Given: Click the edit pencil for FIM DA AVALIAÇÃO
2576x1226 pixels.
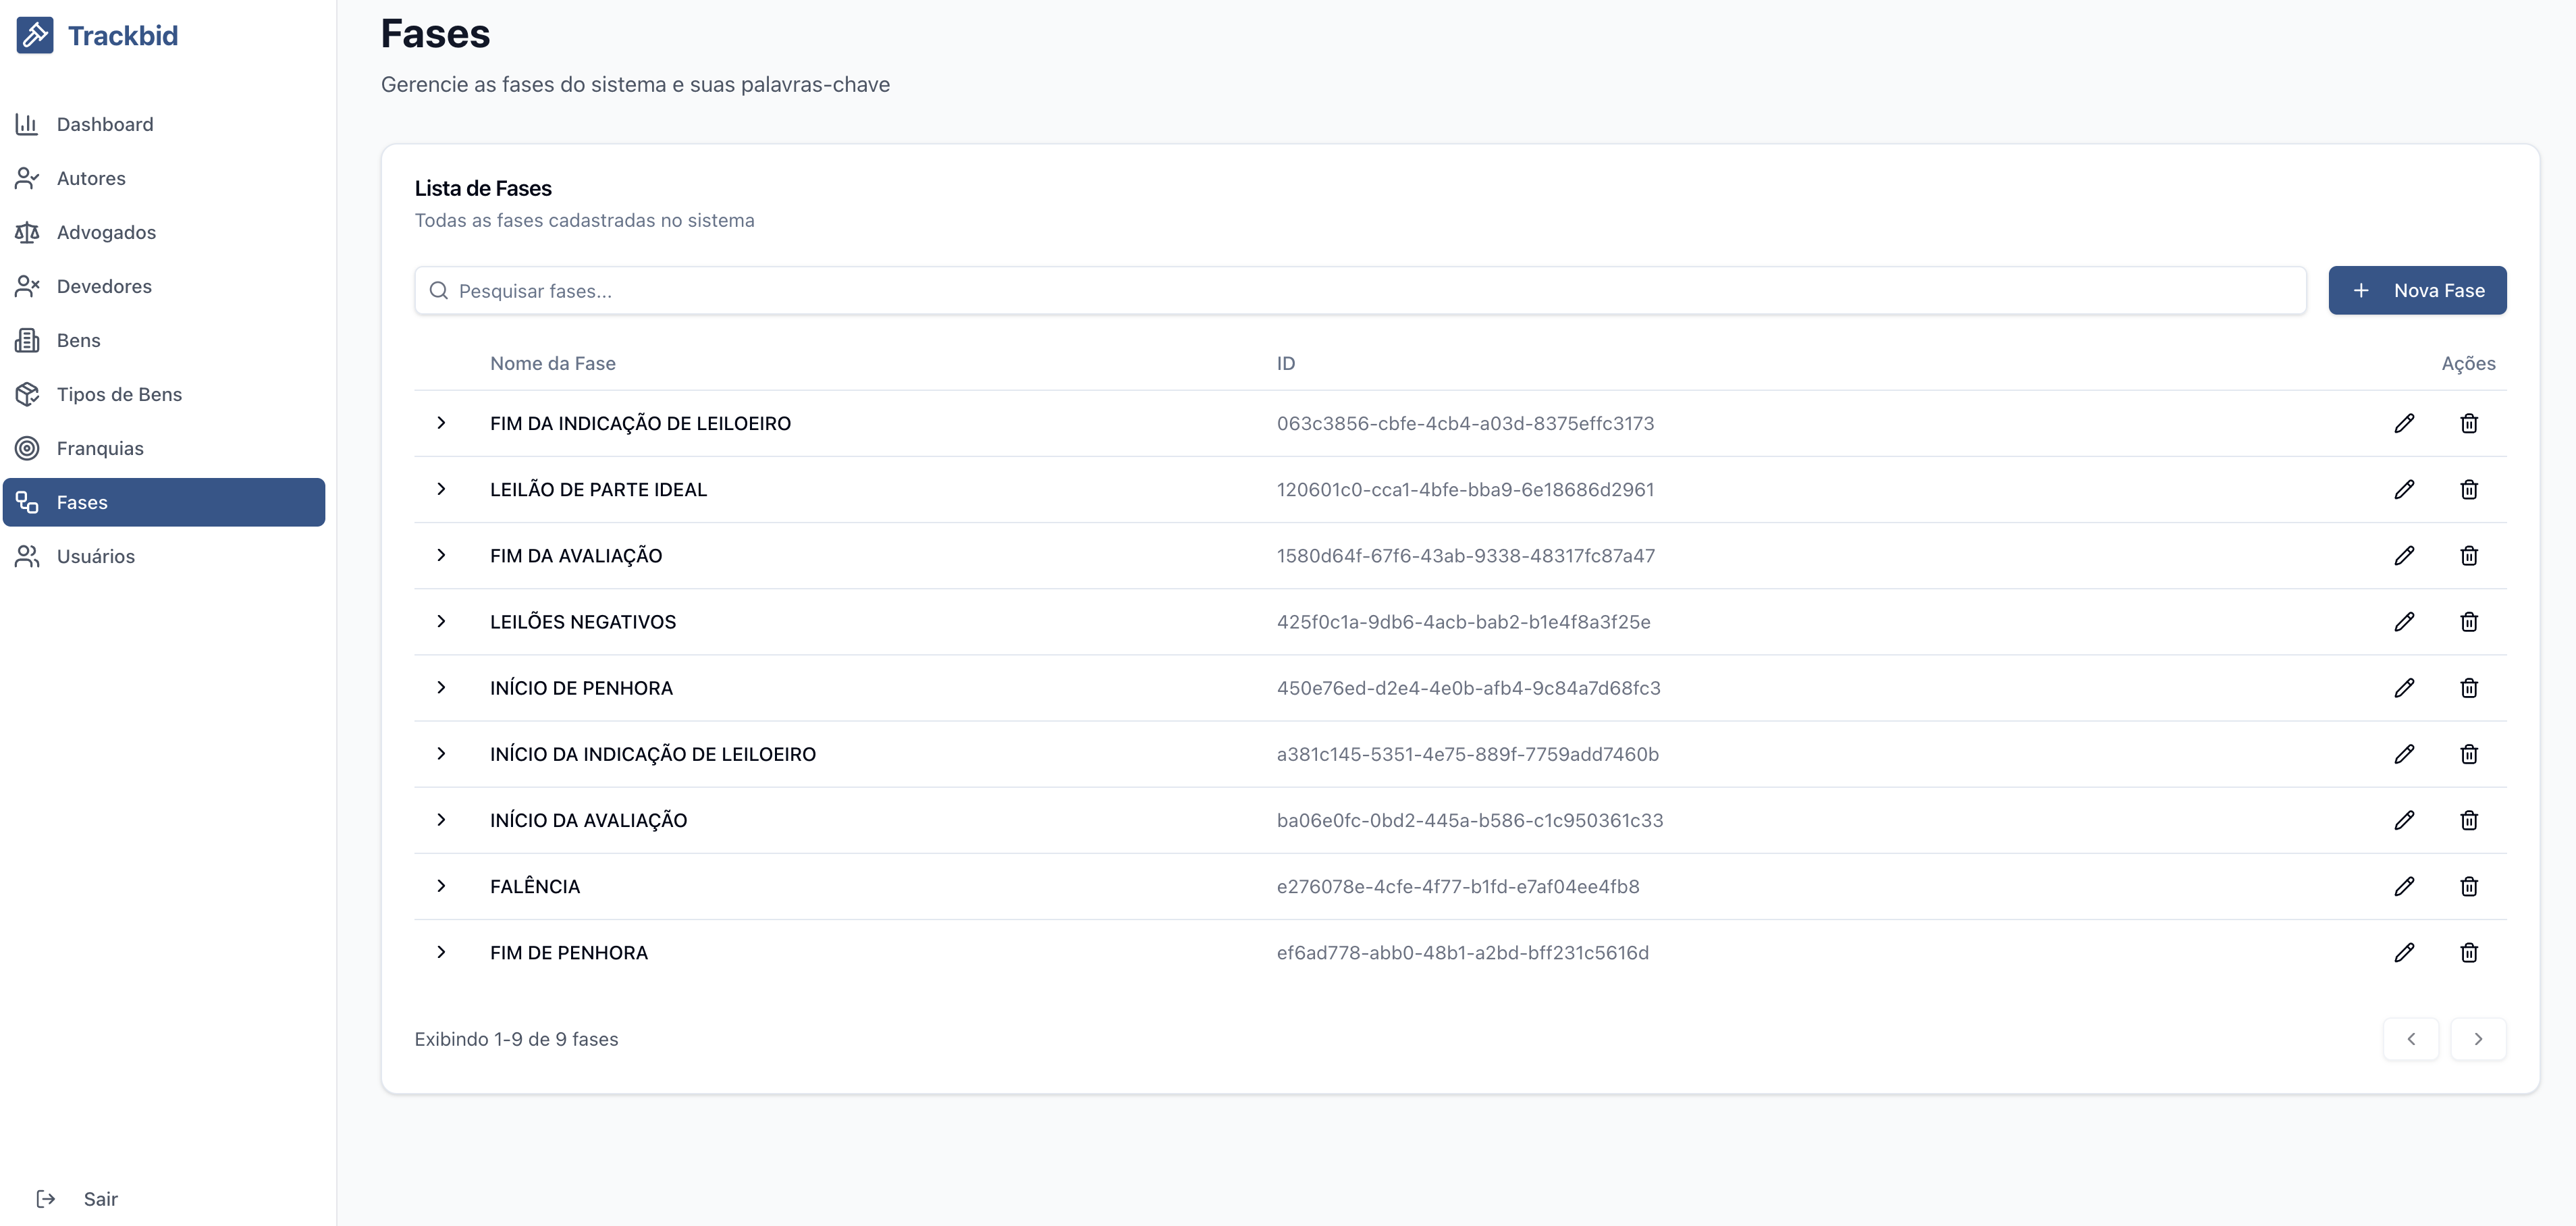Looking at the screenshot, I should (2405, 556).
